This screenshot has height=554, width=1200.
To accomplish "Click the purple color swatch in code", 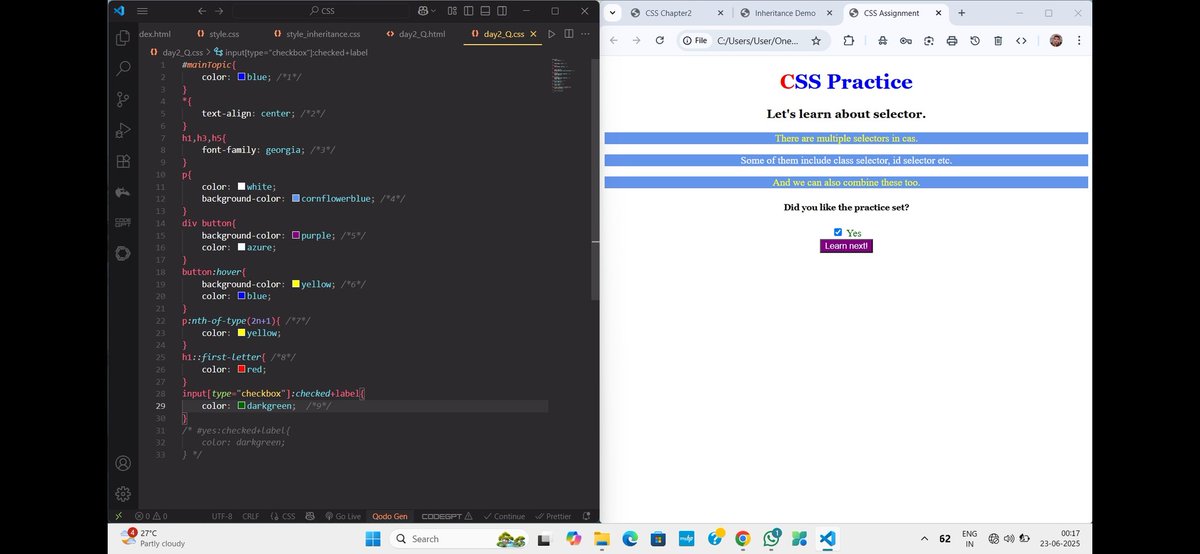I will click(x=296, y=235).
